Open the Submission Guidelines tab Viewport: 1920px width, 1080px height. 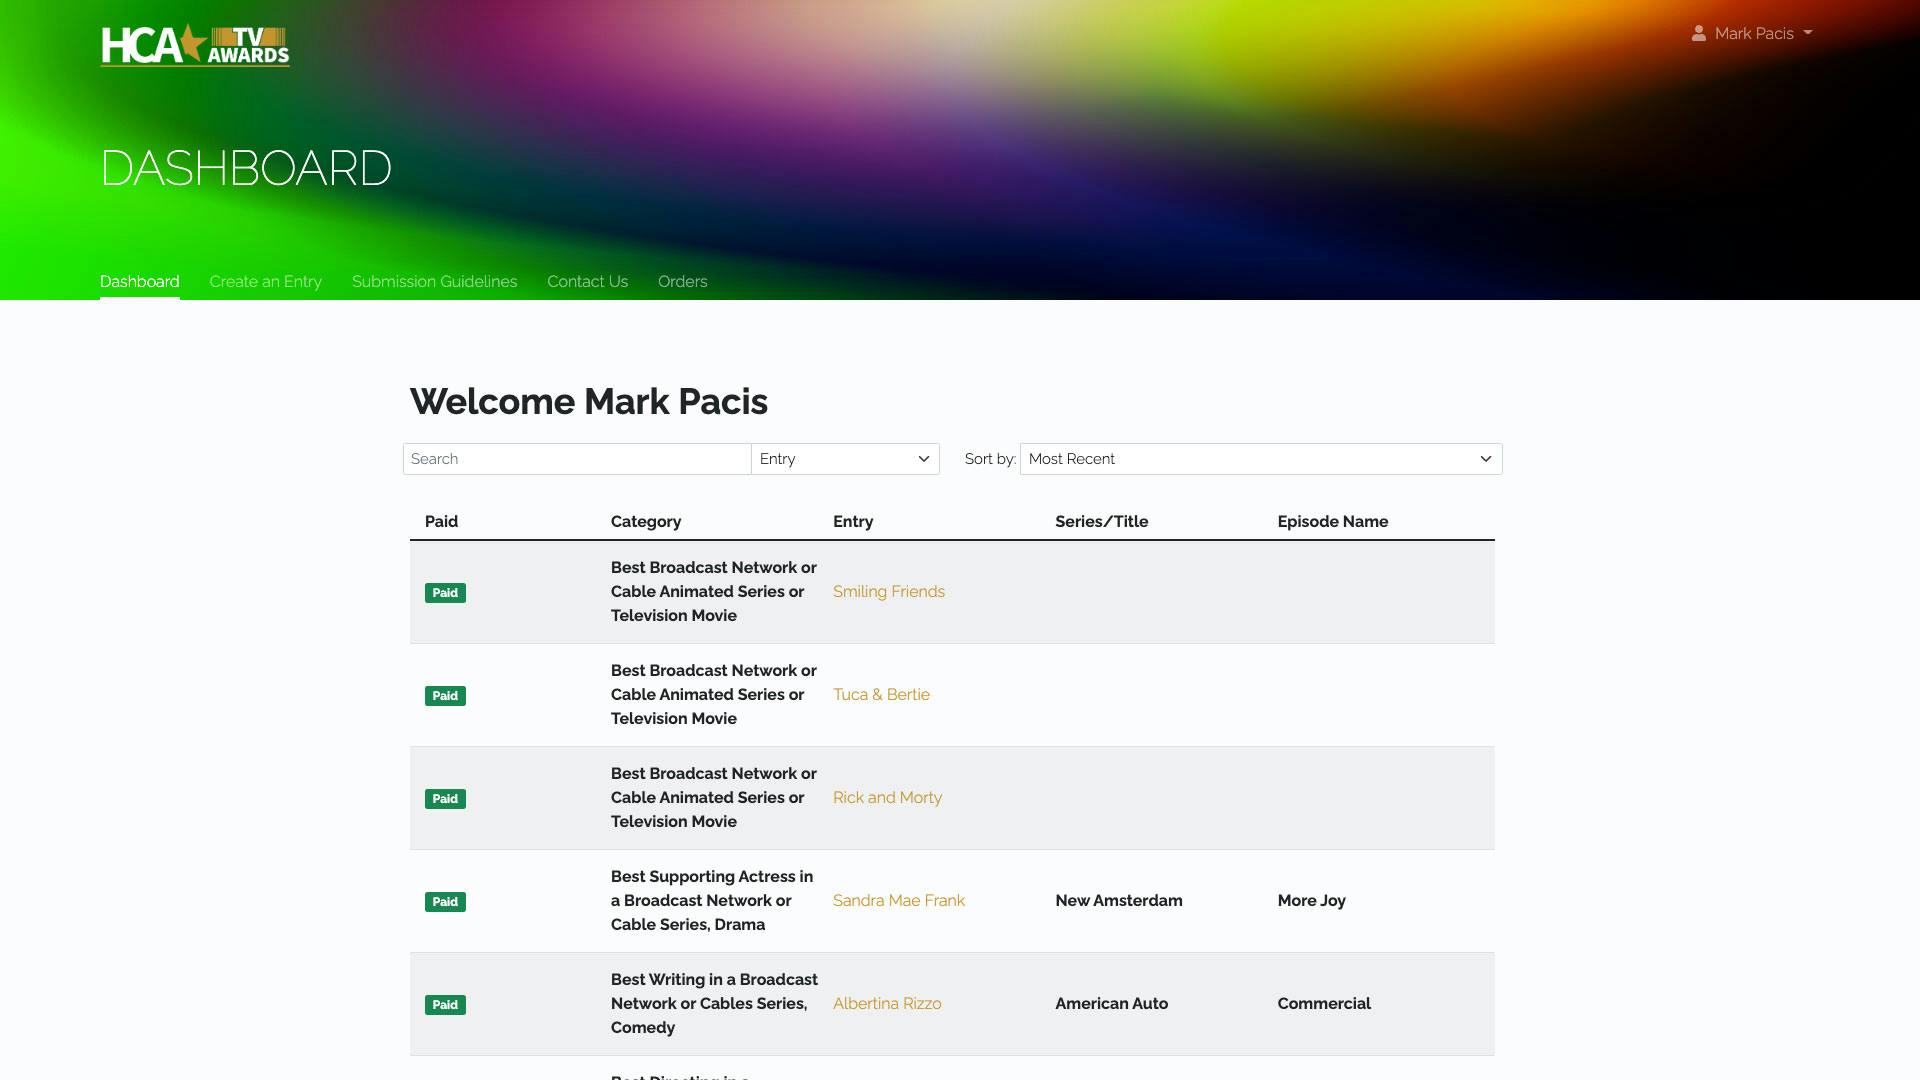434,281
